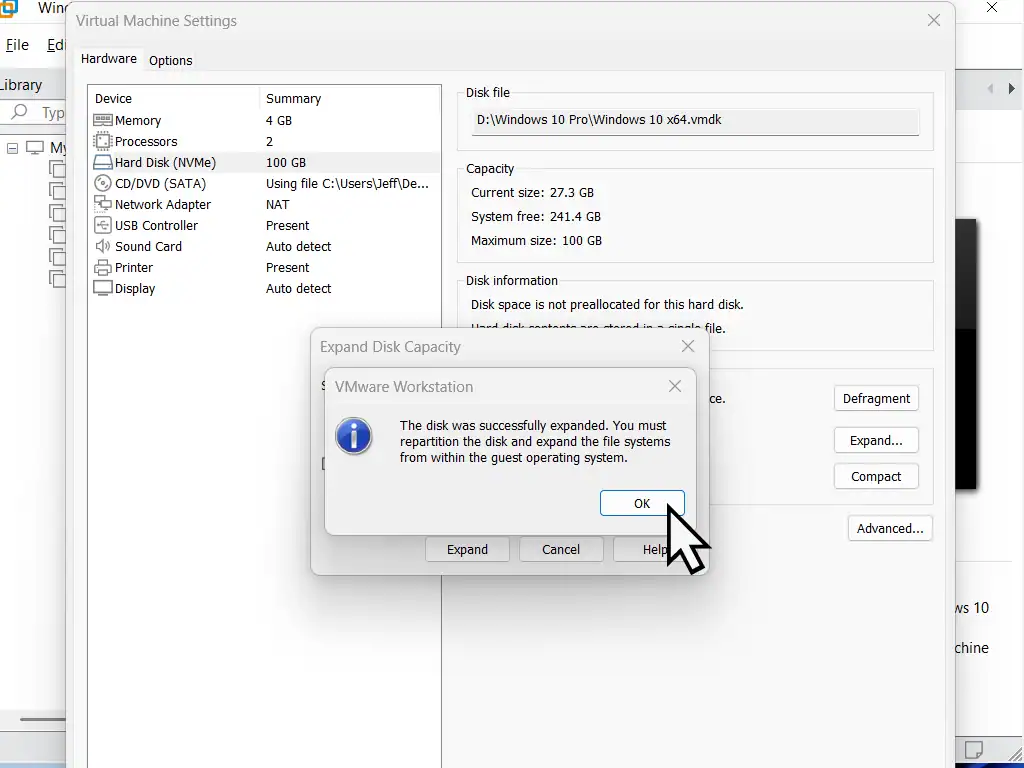Close the VMware Workstation message dialog
This screenshot has width=1024, height=768.
pos(675,386)
